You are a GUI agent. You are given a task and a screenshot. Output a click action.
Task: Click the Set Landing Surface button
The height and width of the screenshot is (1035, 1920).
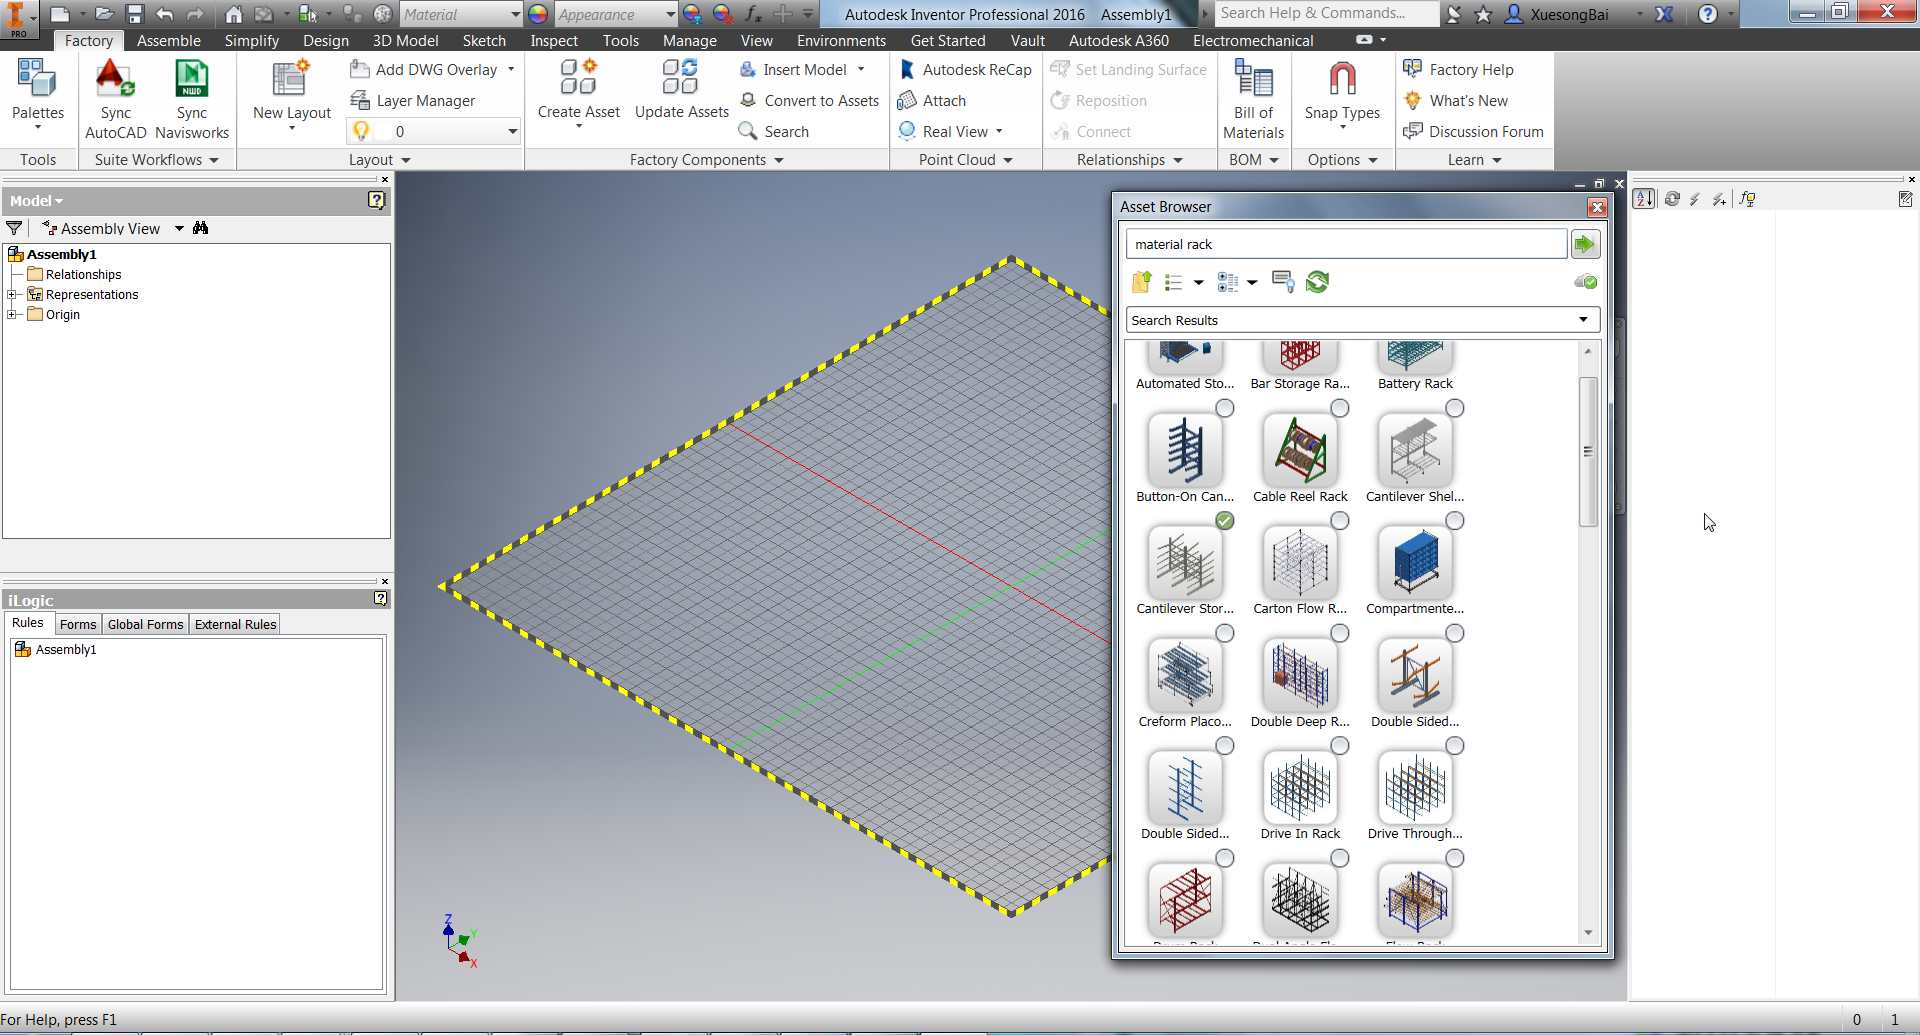1129,69
